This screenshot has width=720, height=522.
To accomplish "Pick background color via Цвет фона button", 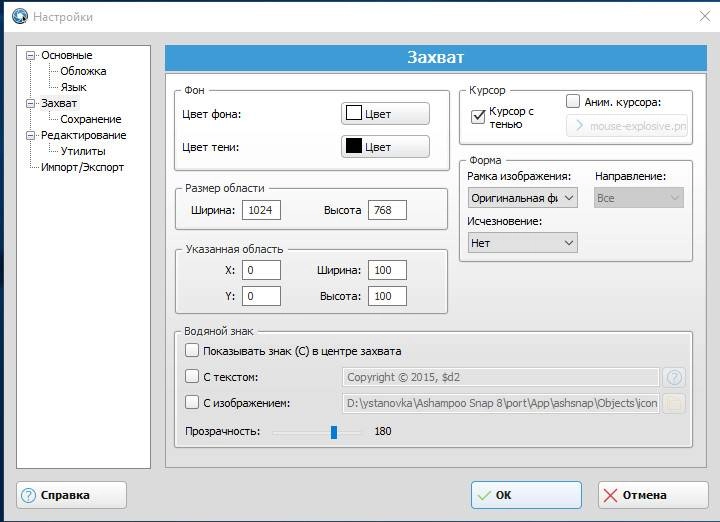I will pyautogui.click(x=385, y=113).
